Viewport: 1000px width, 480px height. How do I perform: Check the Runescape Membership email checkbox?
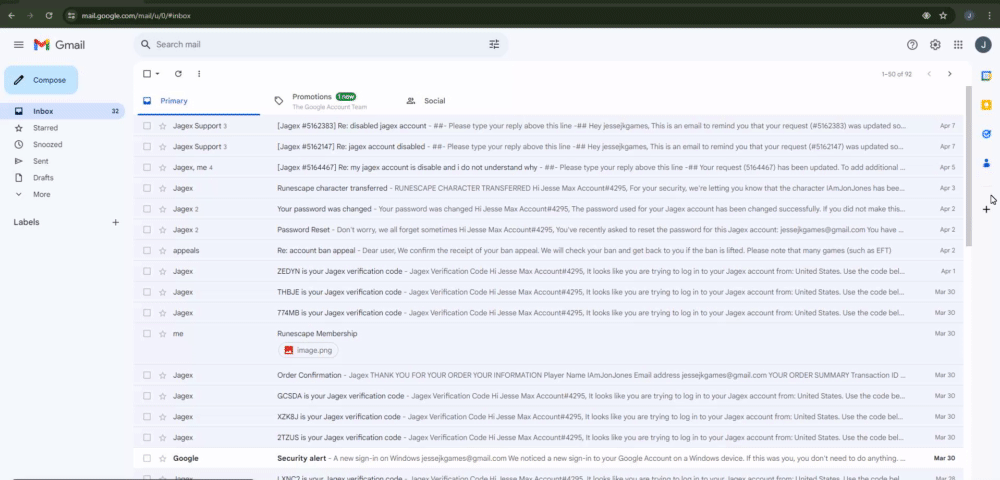point(147,333)
